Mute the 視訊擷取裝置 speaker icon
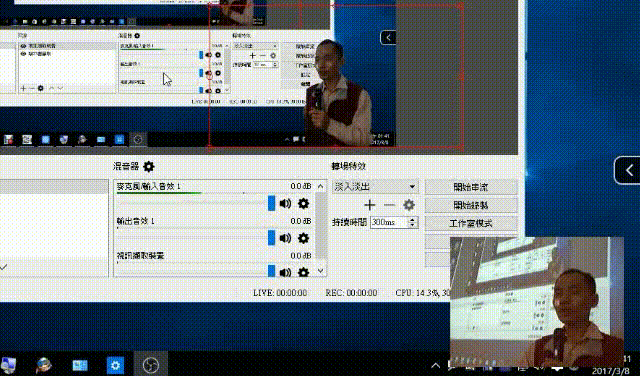The height and width of the screenshot is (376, 640). 285,272
